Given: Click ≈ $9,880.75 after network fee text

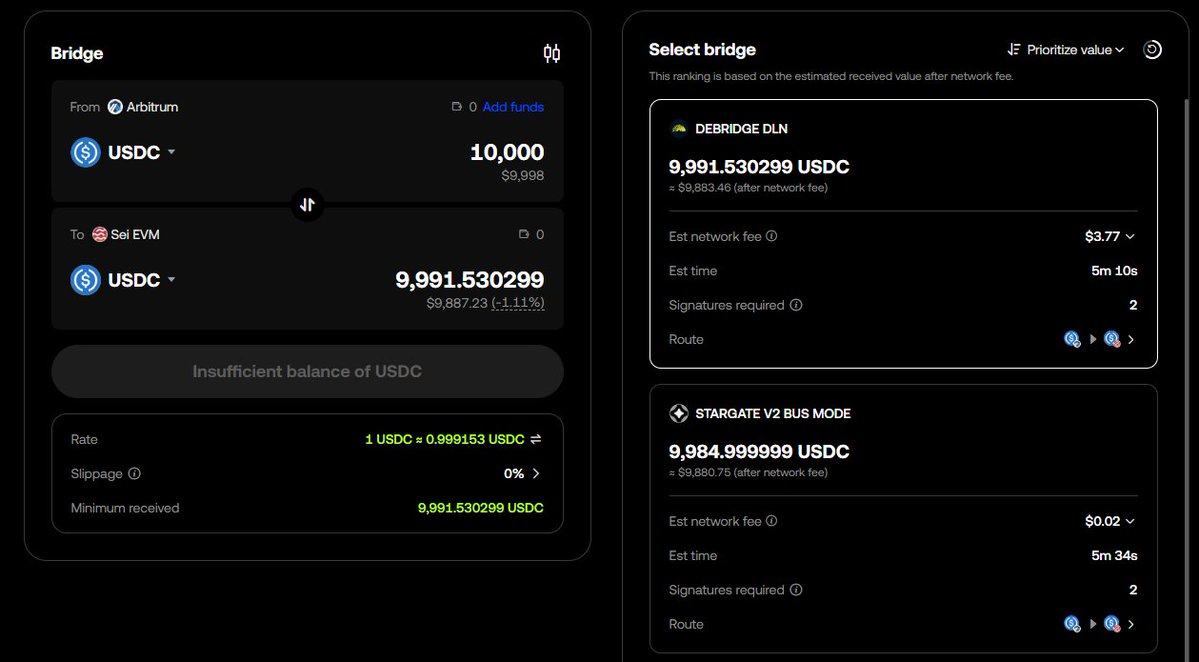Looking at the screenshot, I should [748, 473].
